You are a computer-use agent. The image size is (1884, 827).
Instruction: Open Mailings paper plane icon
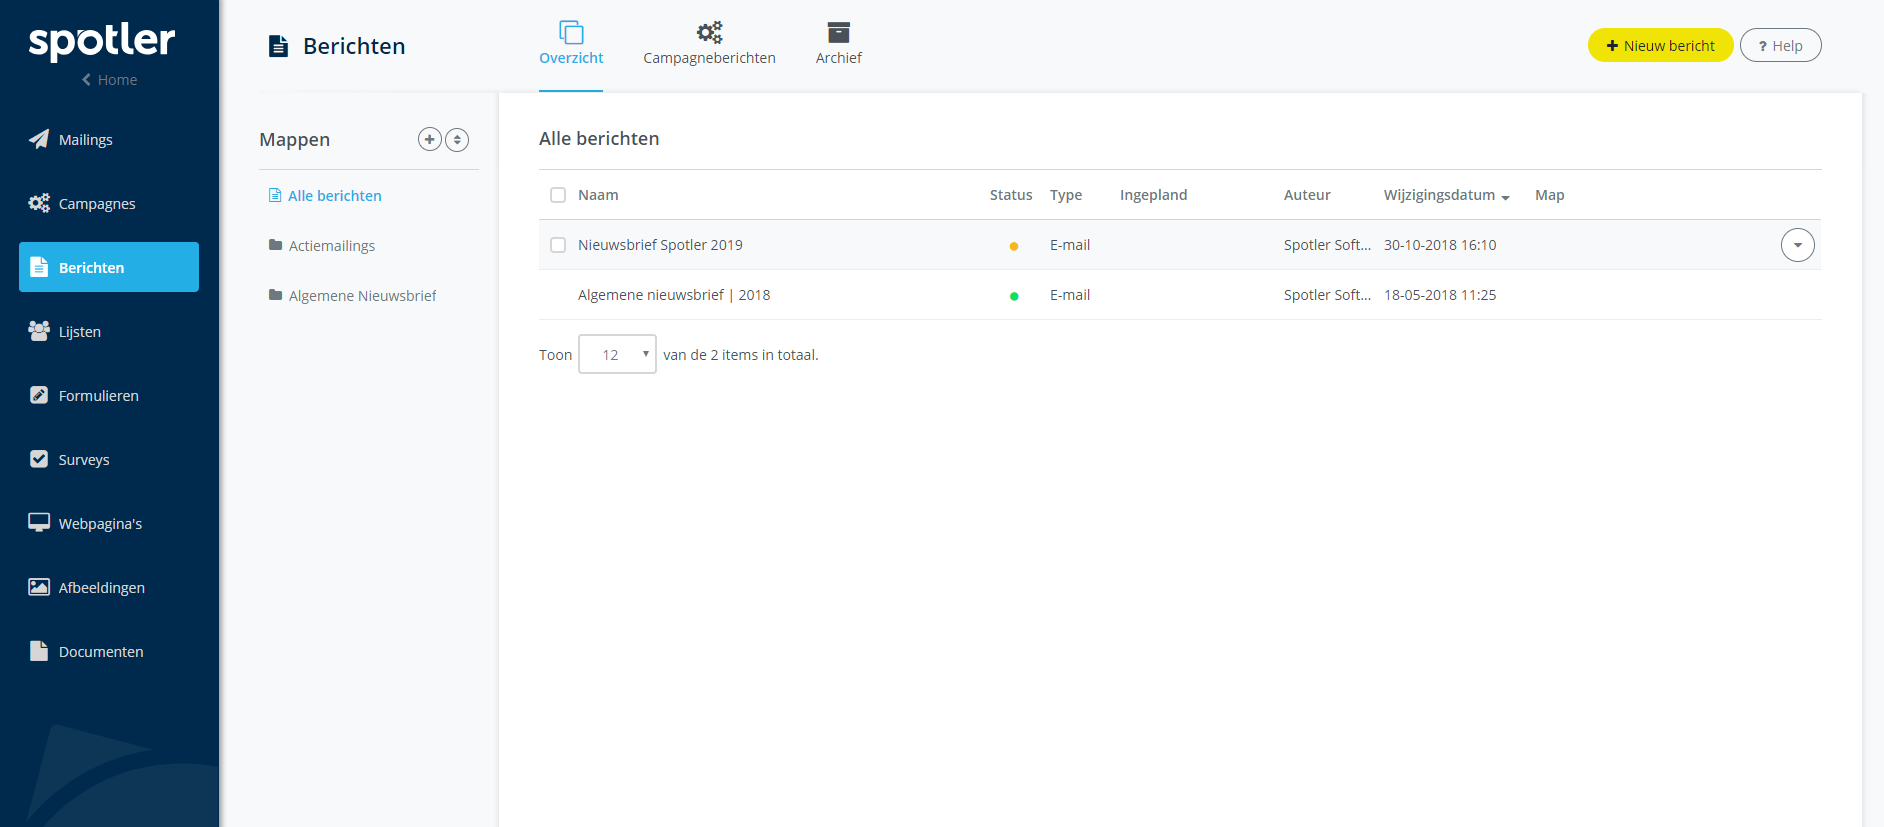pyautogui.click(x=39, y=139)
